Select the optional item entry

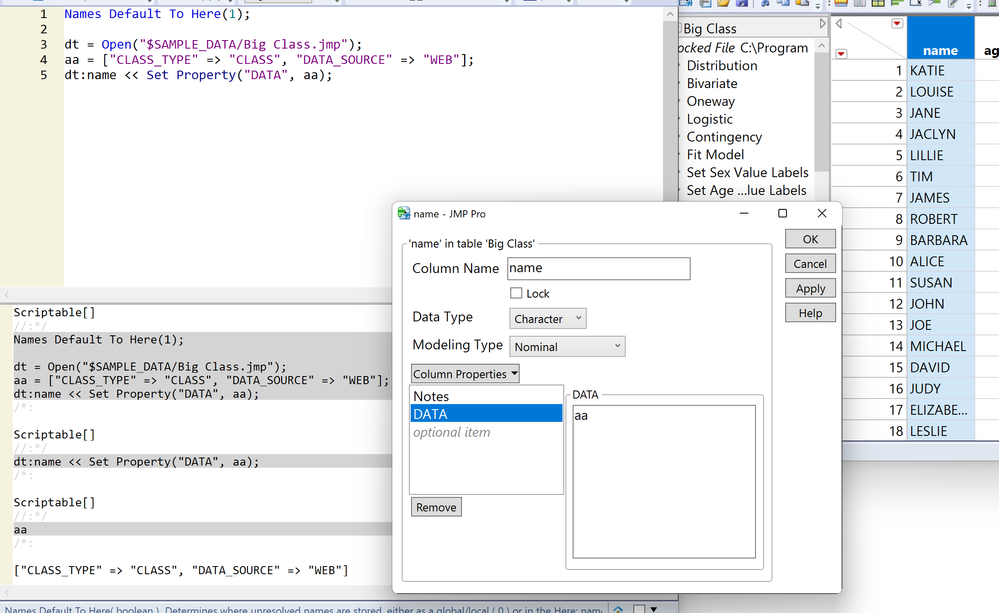(x=486, y=432)
